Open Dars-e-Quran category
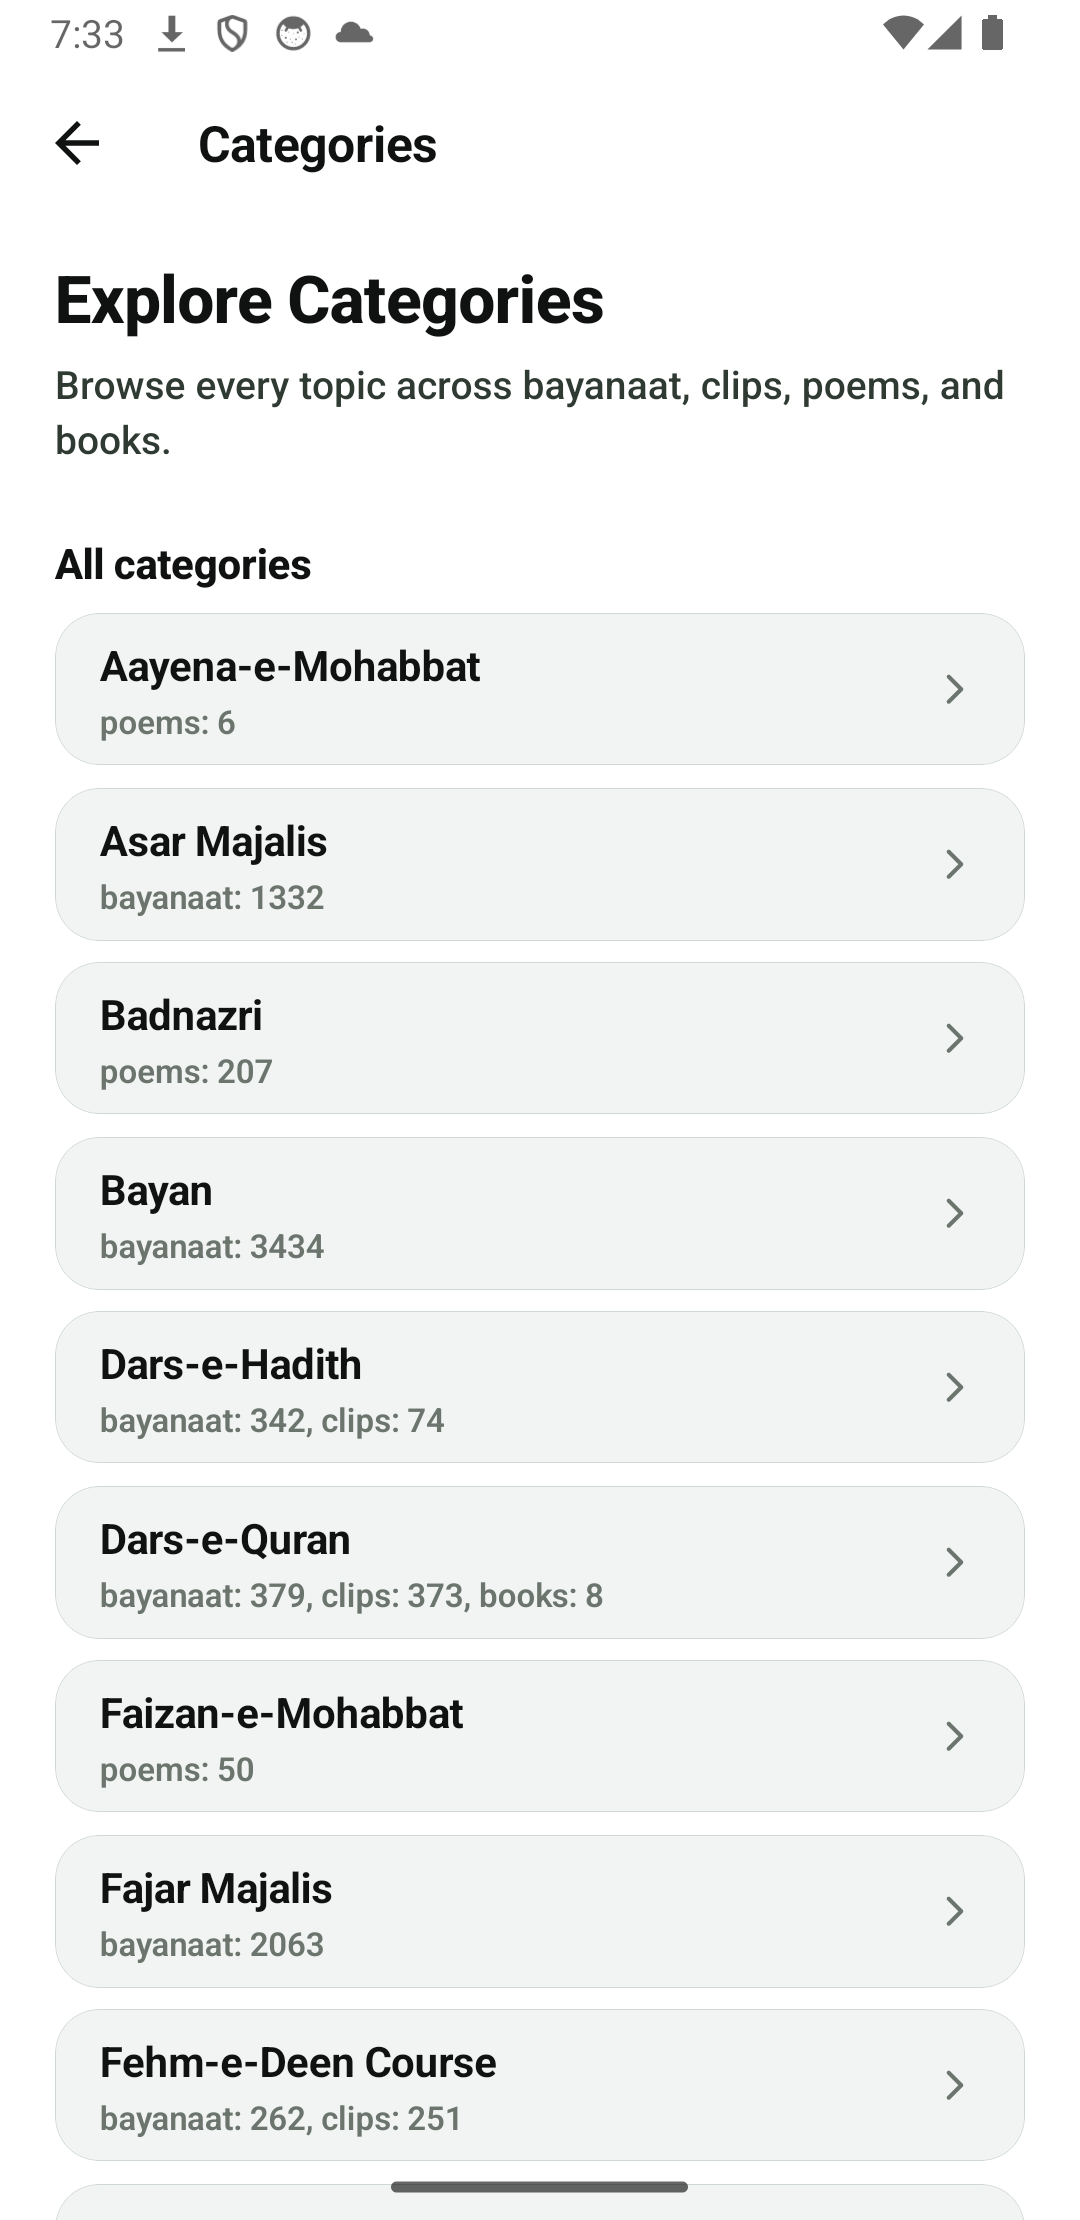The height and width of the screenshot is (2220, 1080). click(540, 1562)
